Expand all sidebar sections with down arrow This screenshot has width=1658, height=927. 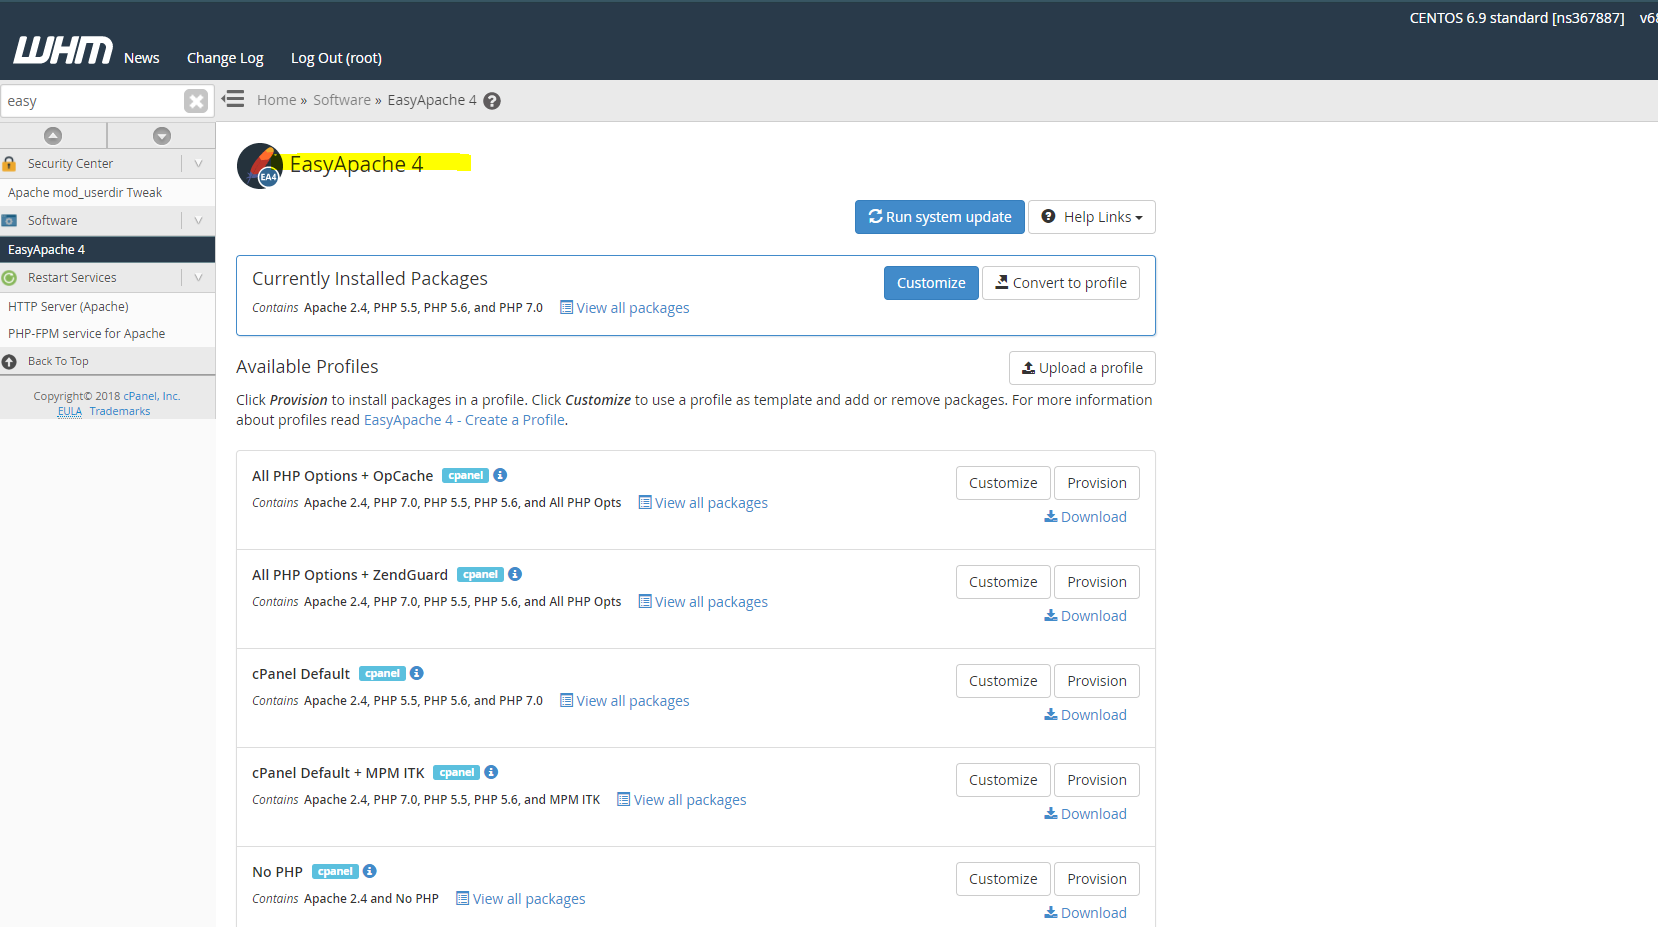[x=162, y=135]
